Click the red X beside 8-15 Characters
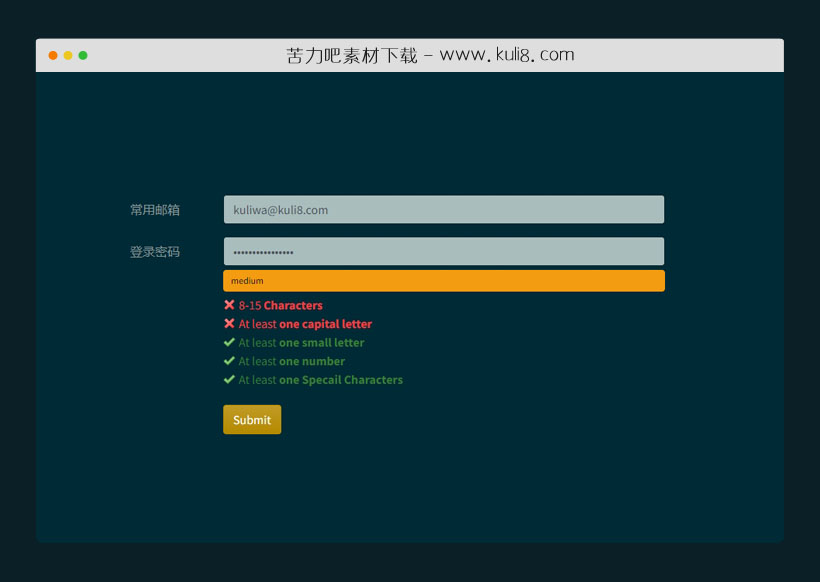Screen dimensions: 820x582 point(229,305)
